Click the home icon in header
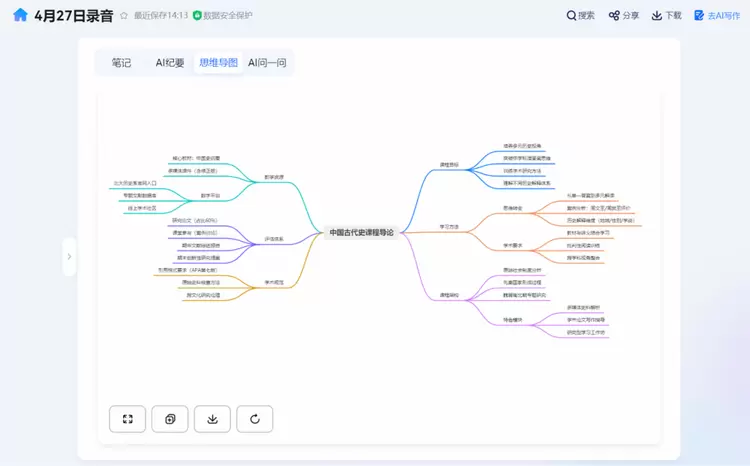 click(20, 16)
